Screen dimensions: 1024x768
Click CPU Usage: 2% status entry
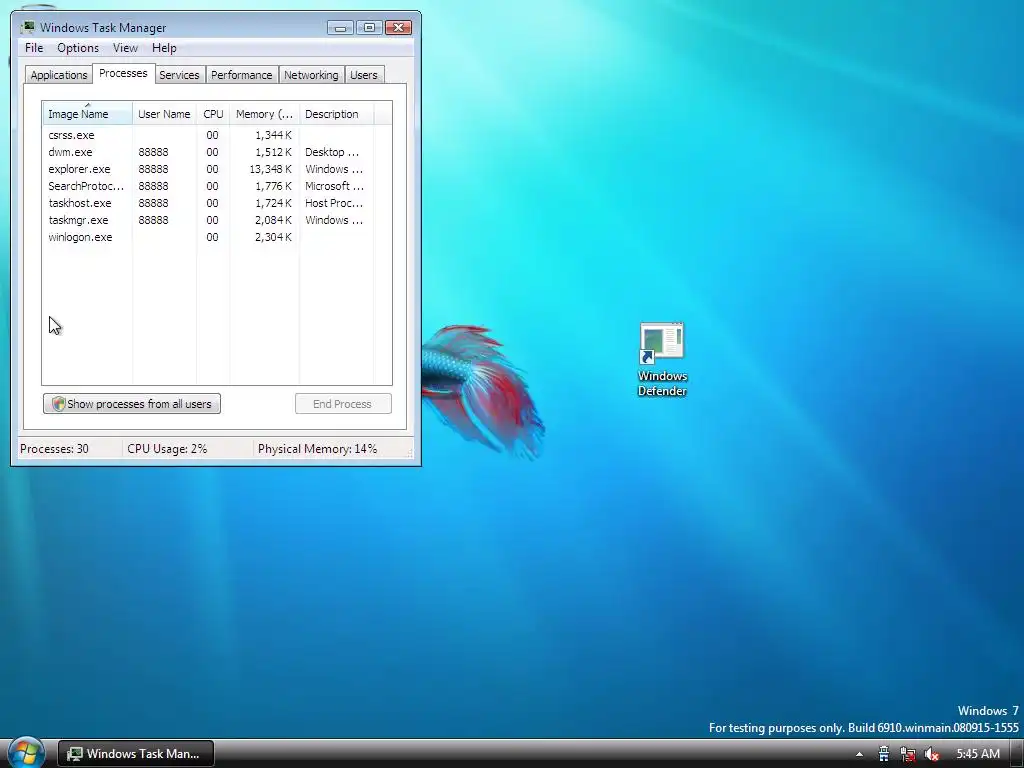(x=167, y=449)
